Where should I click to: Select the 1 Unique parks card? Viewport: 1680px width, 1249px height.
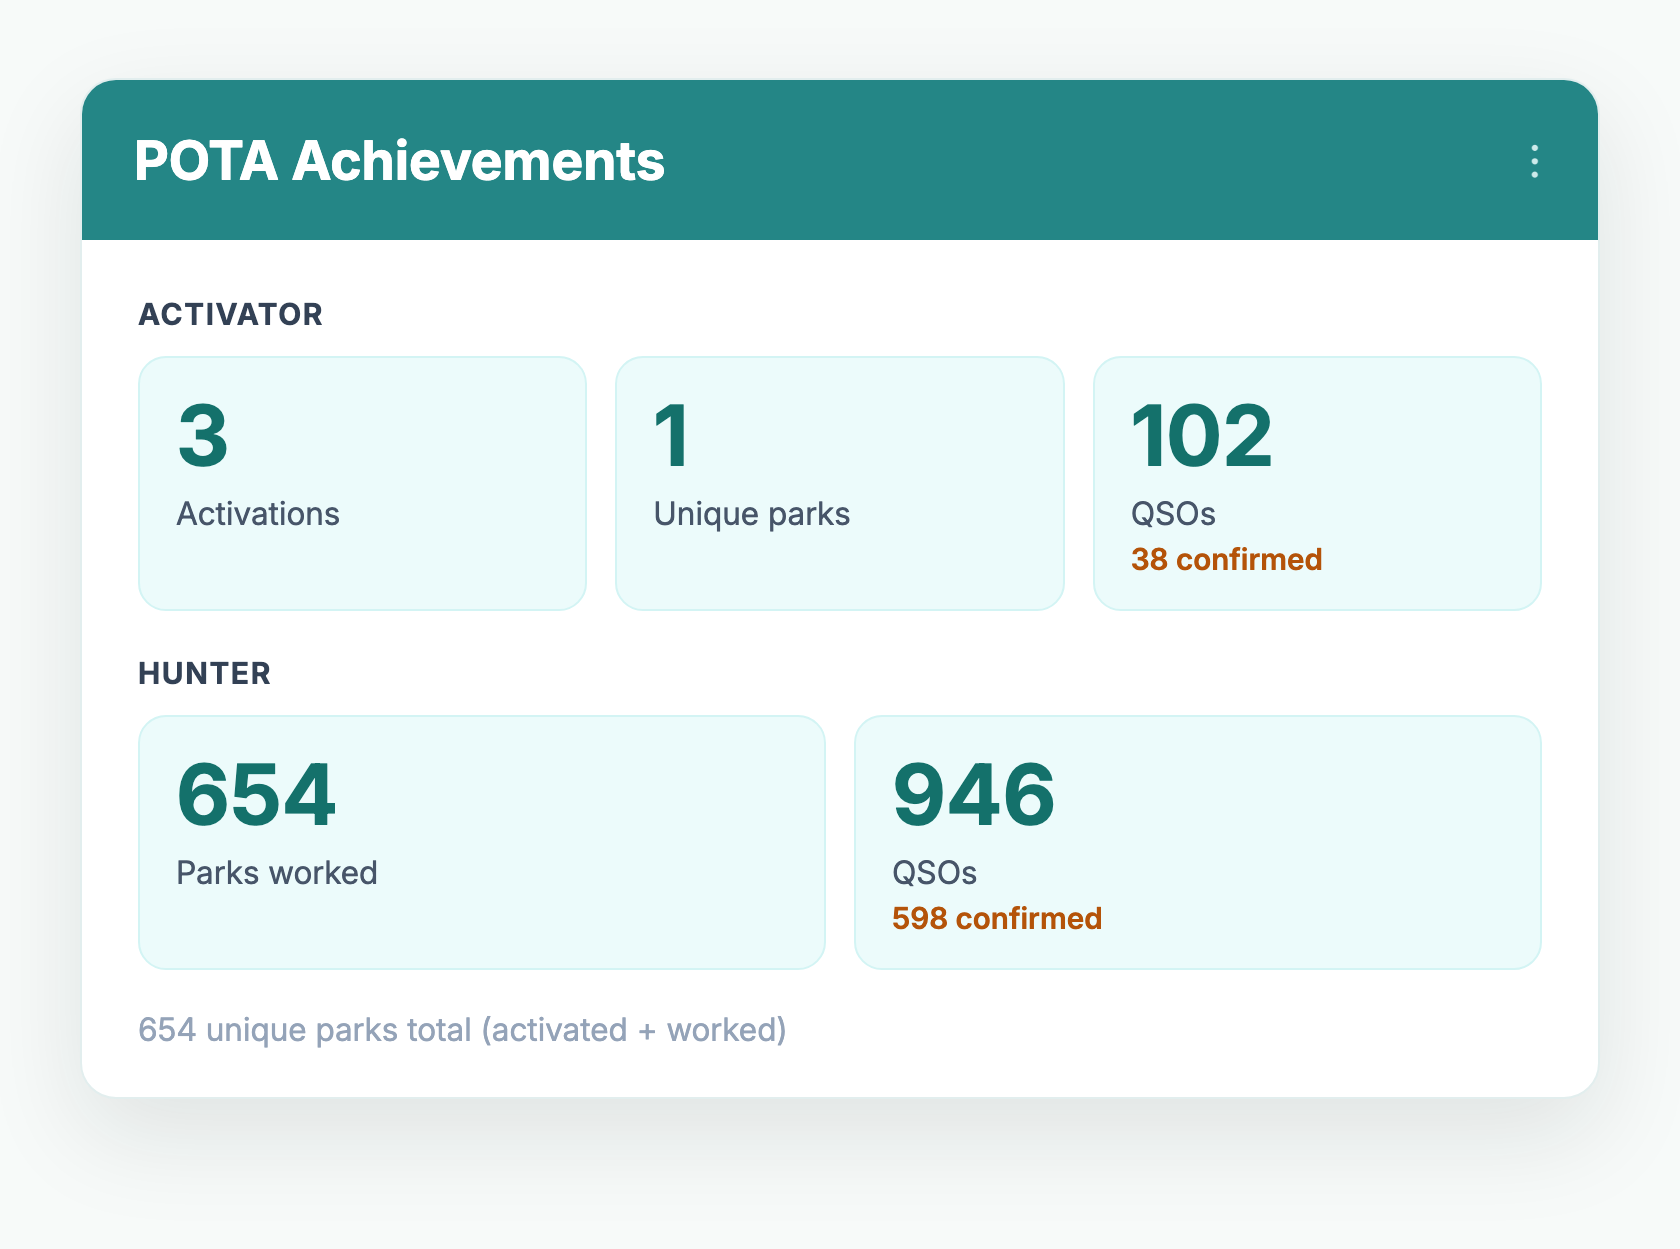click(x=840, y=483)
